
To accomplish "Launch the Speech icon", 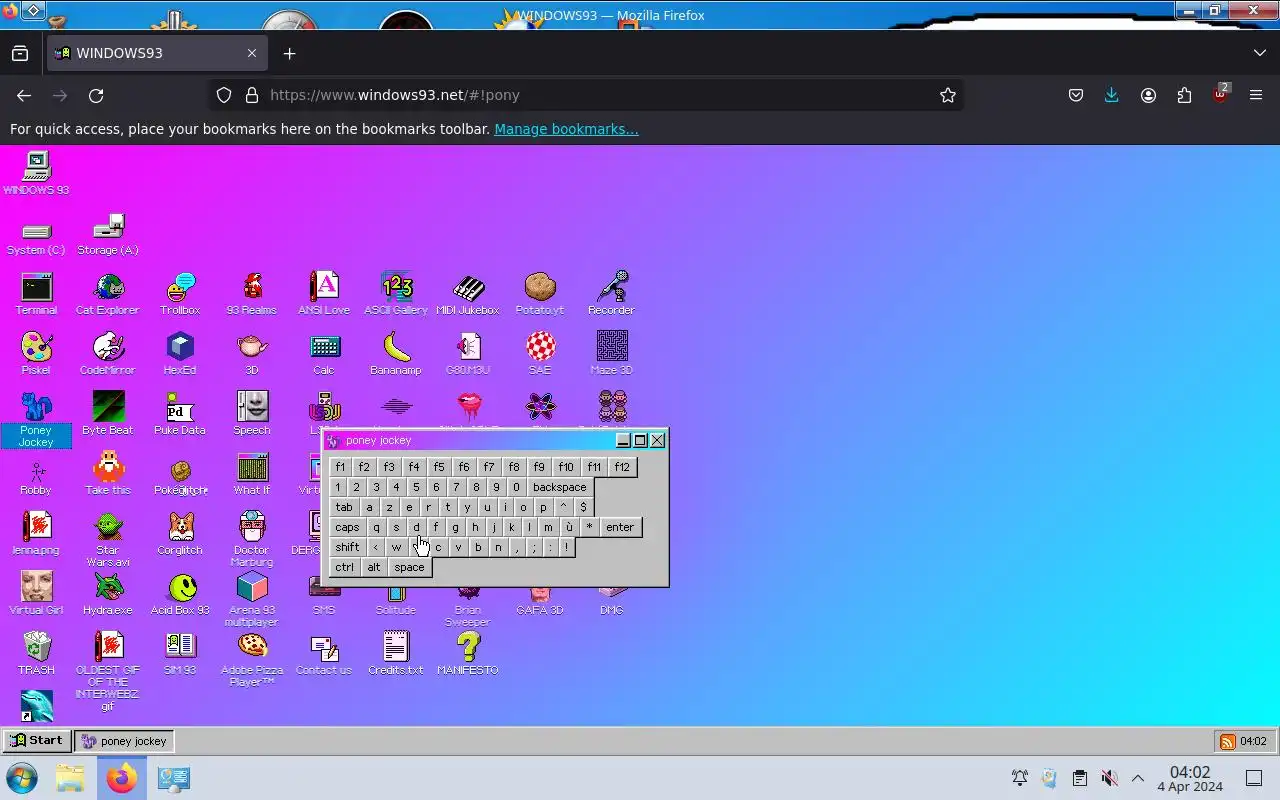I will [252, 413].
